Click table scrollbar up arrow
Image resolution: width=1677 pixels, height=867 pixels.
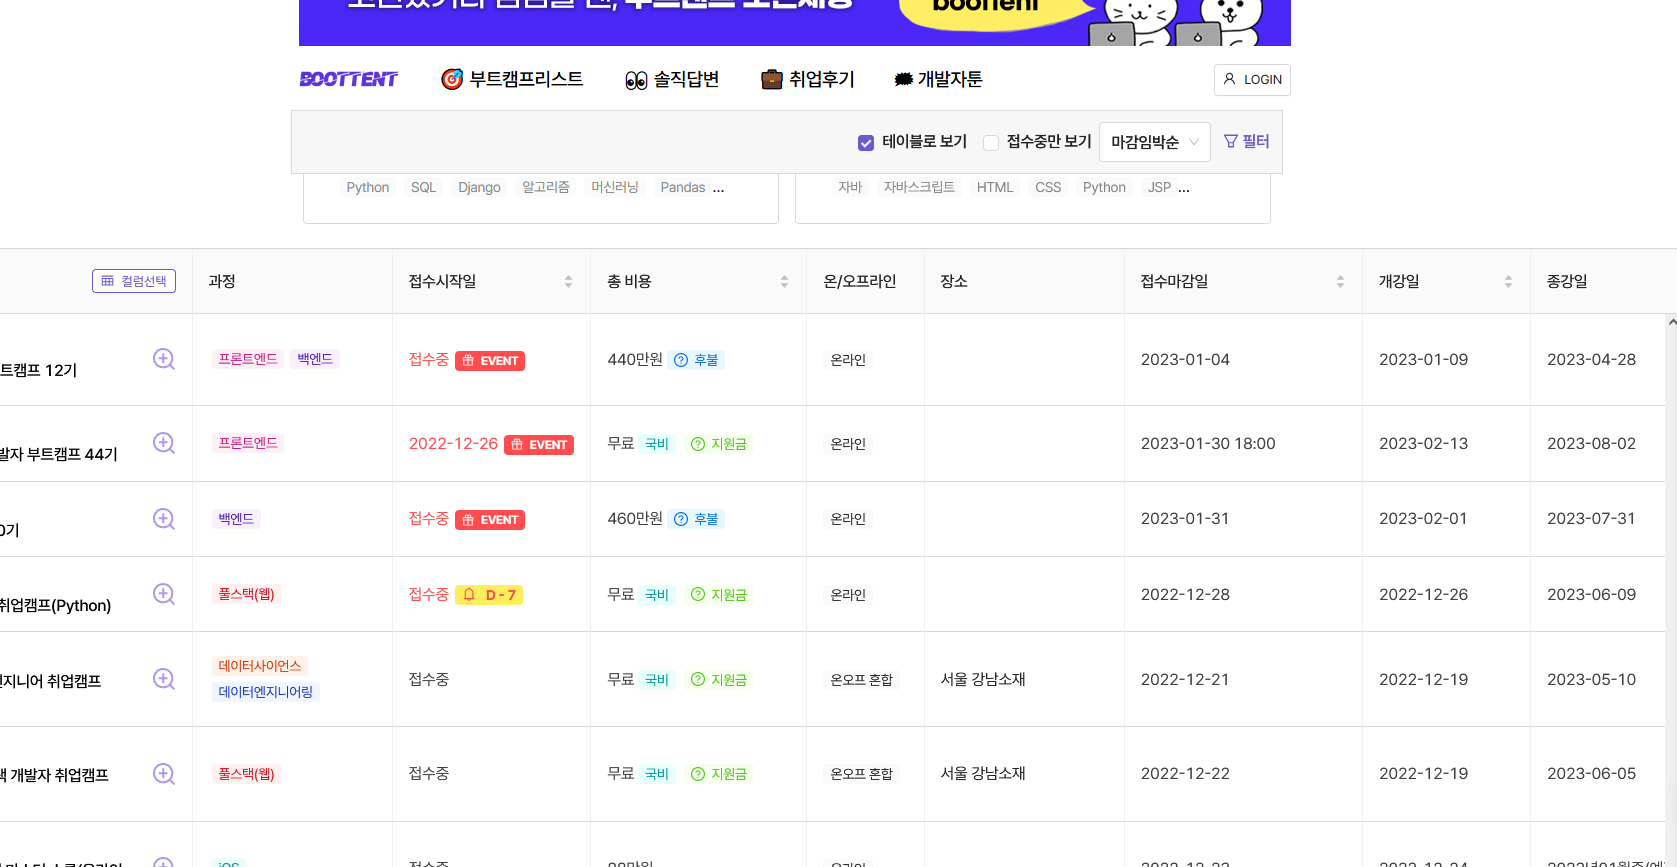1672,322
